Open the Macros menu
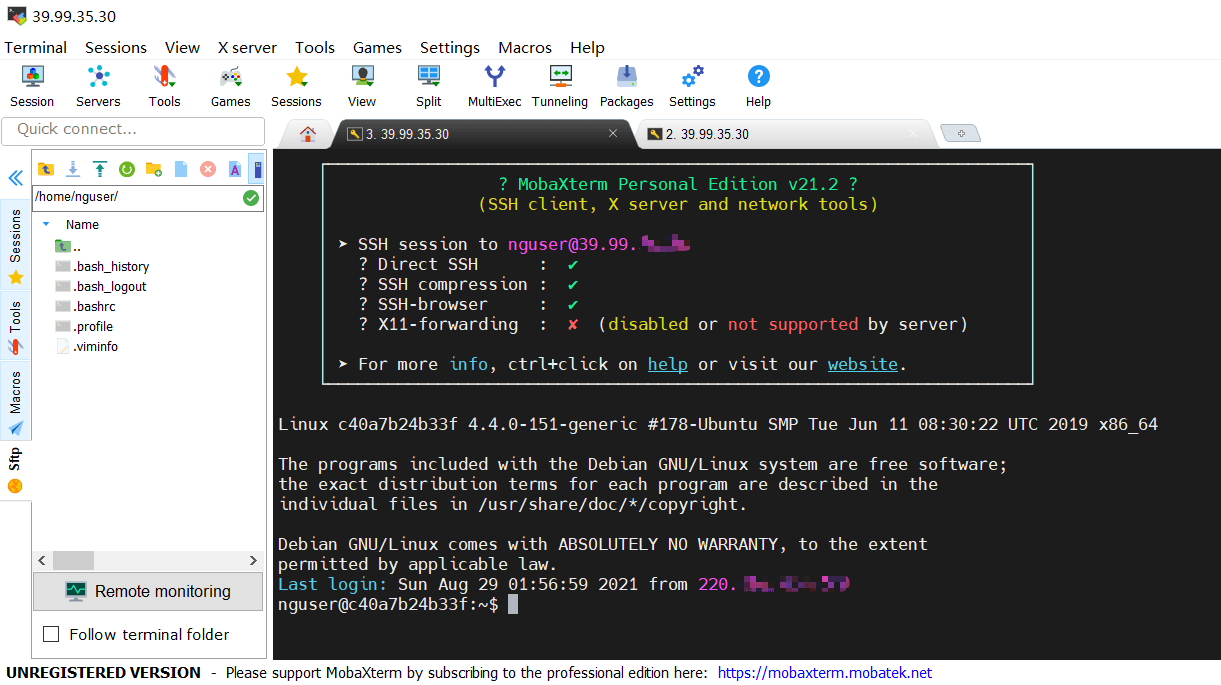This screenshot has width=1221, height=685. [x=525, y=47]
